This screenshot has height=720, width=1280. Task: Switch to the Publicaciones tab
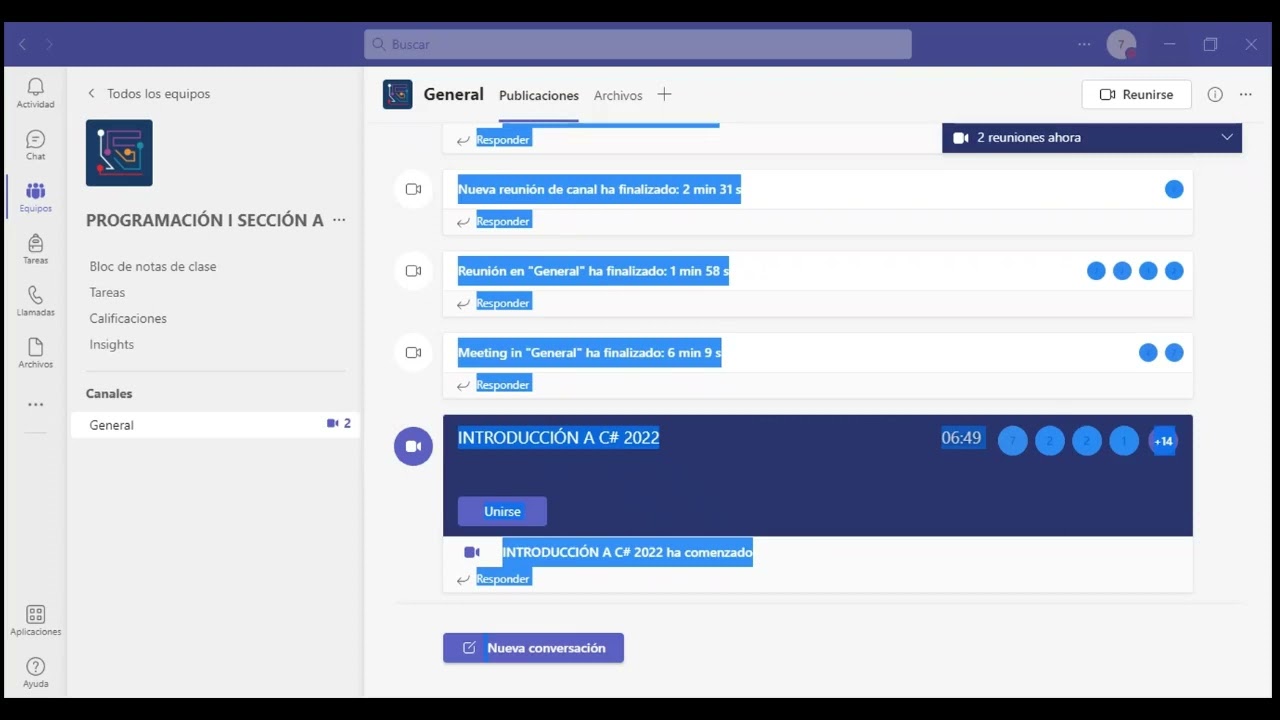point(539,96)
